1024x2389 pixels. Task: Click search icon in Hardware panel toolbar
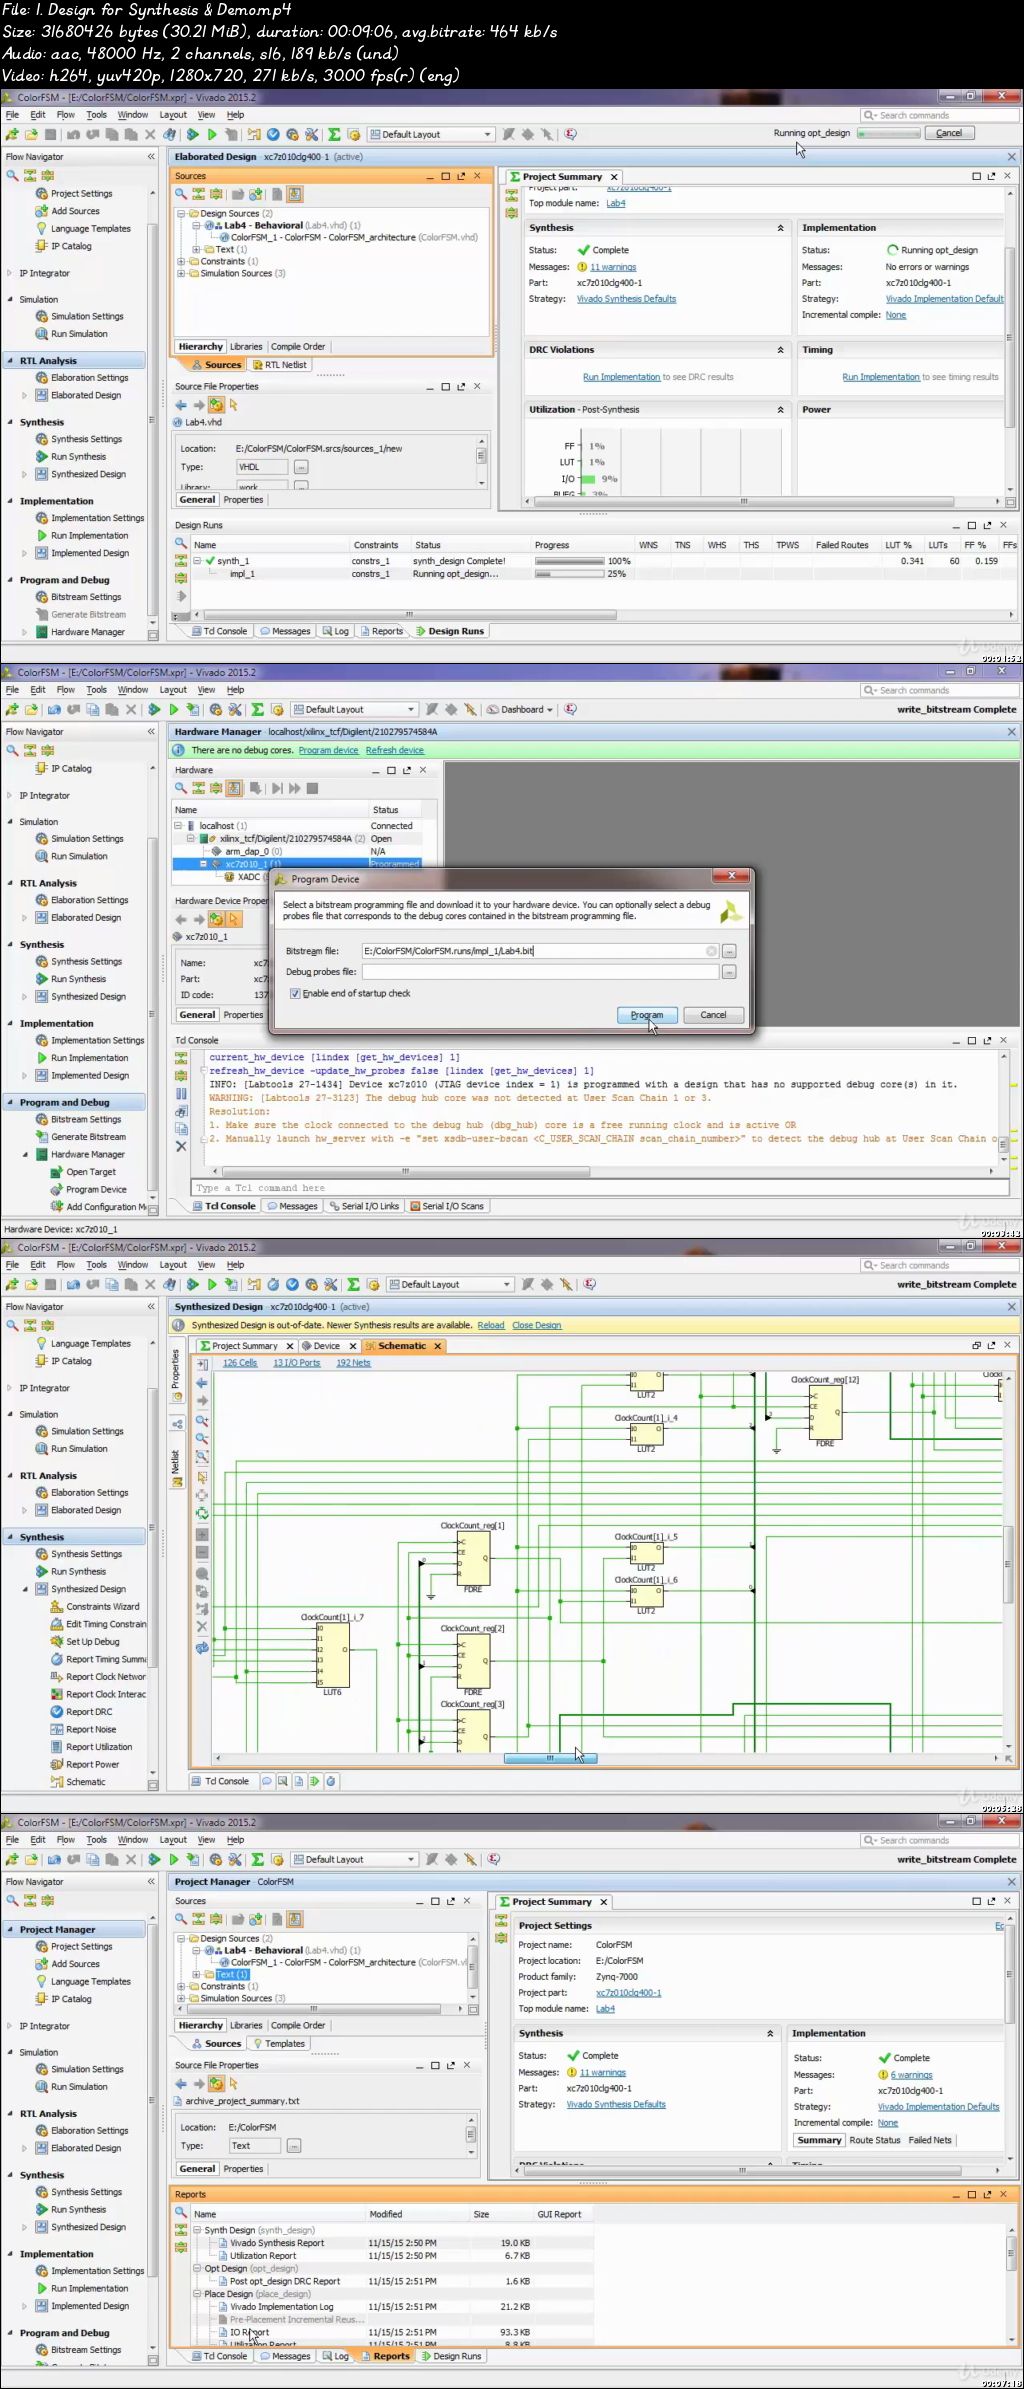(181, 788)
